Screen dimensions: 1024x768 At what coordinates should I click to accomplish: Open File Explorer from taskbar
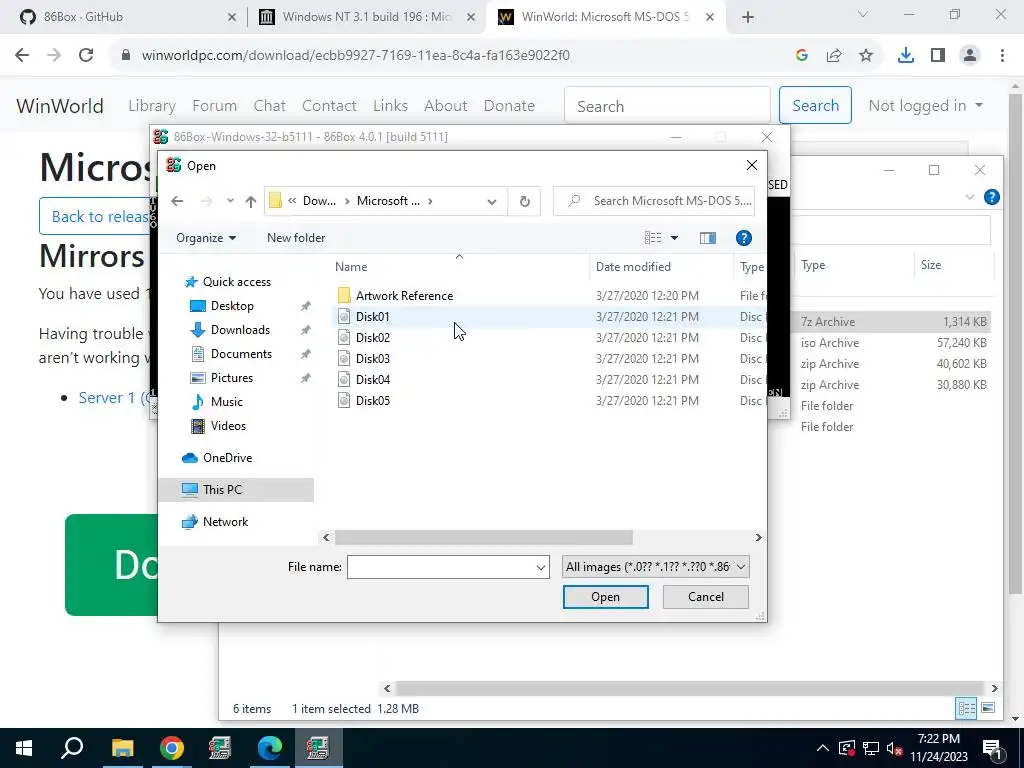coord(122,748)
